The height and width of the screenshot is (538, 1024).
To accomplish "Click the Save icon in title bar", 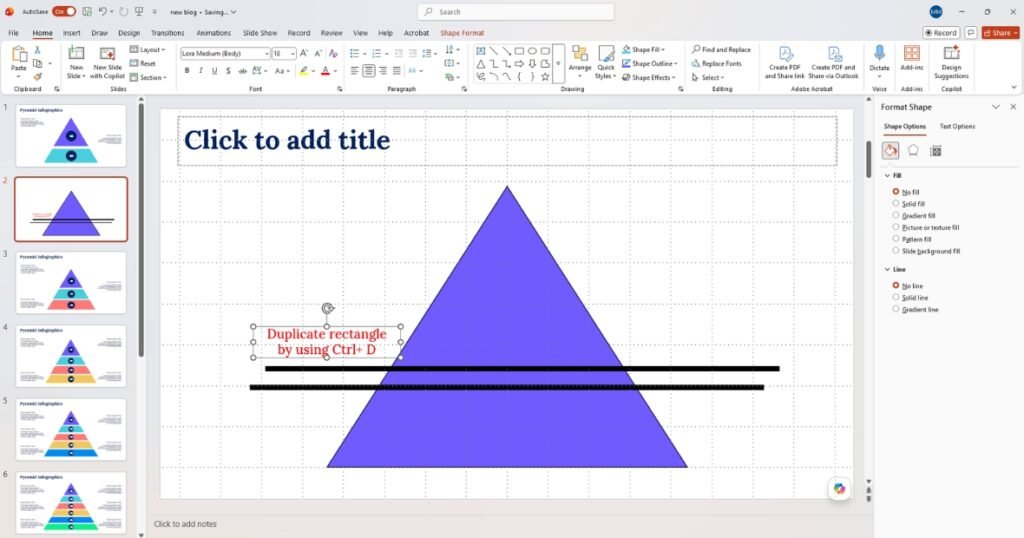I will pyautogui.click(x=87, y=12).
